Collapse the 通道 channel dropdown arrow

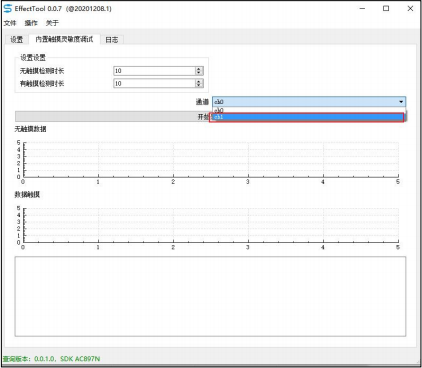click(x=401, y=102)
